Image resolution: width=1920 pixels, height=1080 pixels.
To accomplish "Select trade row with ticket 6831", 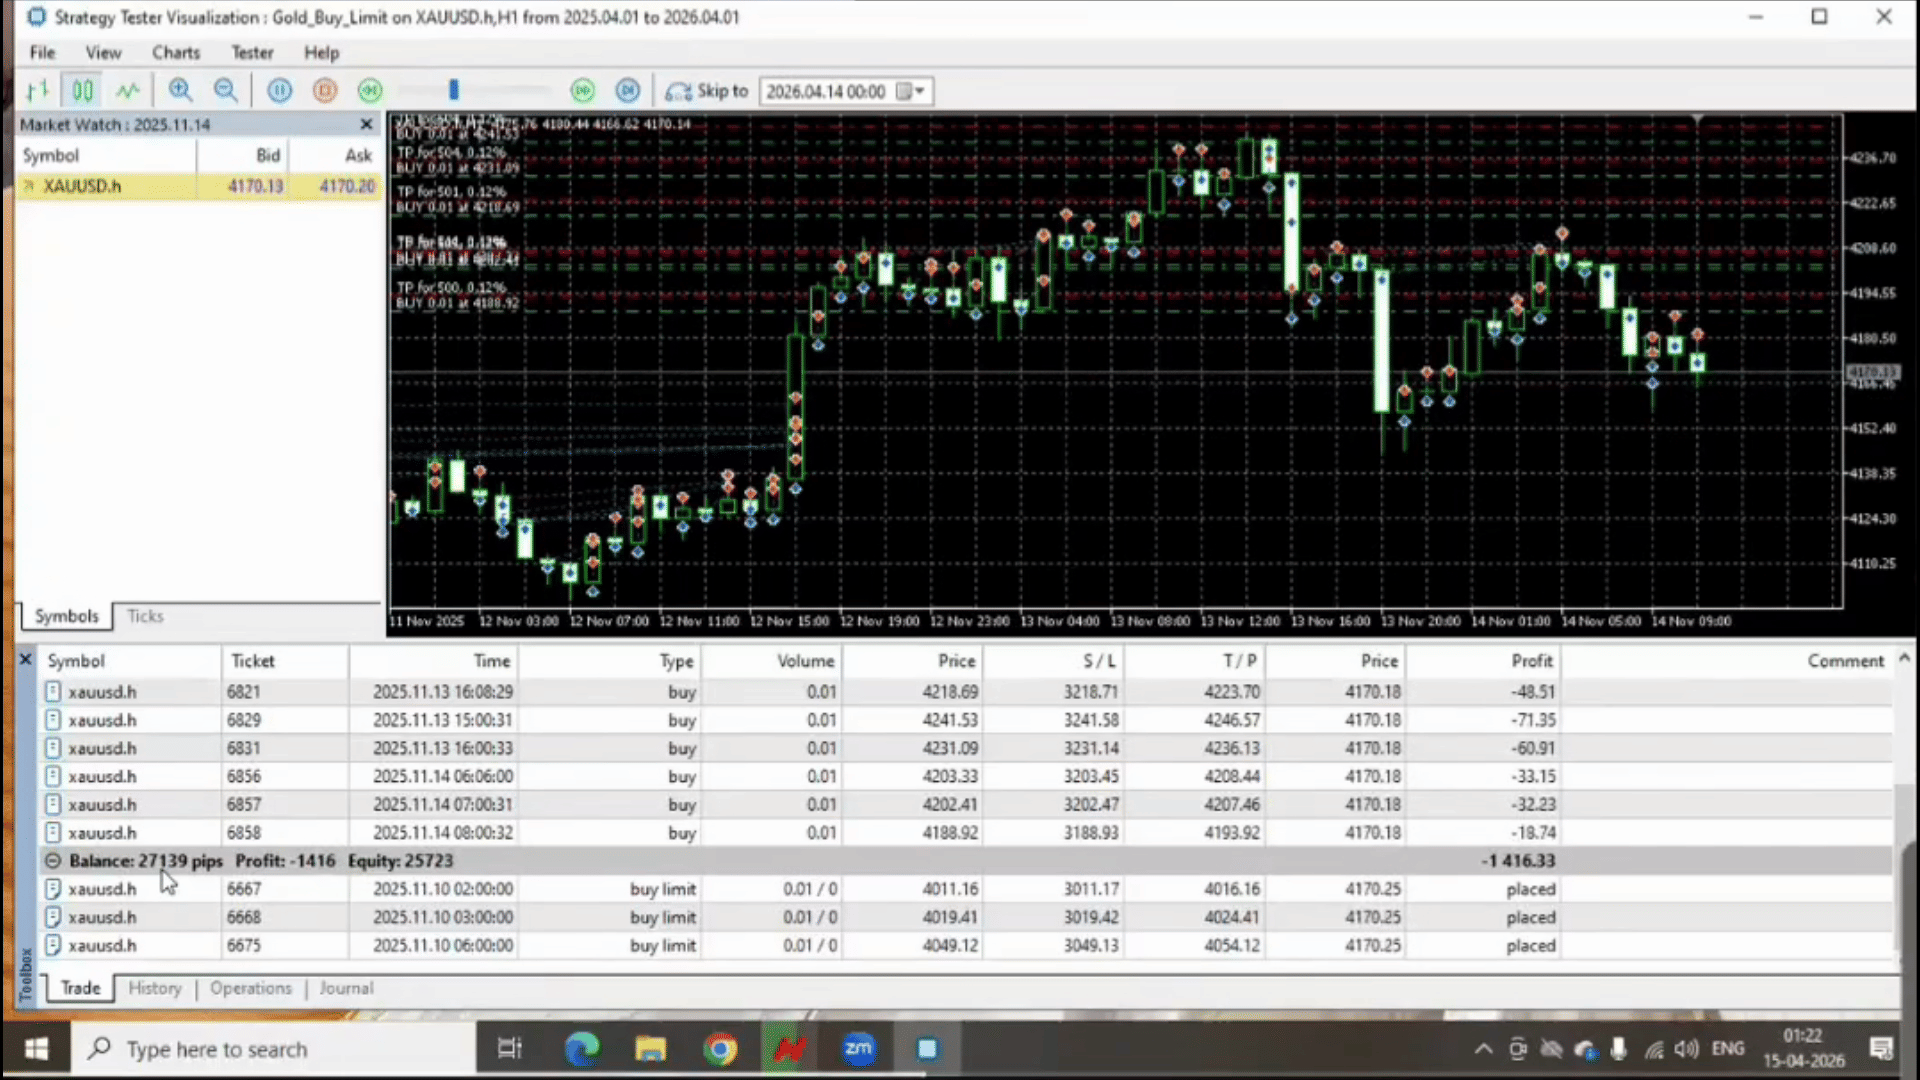I will point(965,748).
